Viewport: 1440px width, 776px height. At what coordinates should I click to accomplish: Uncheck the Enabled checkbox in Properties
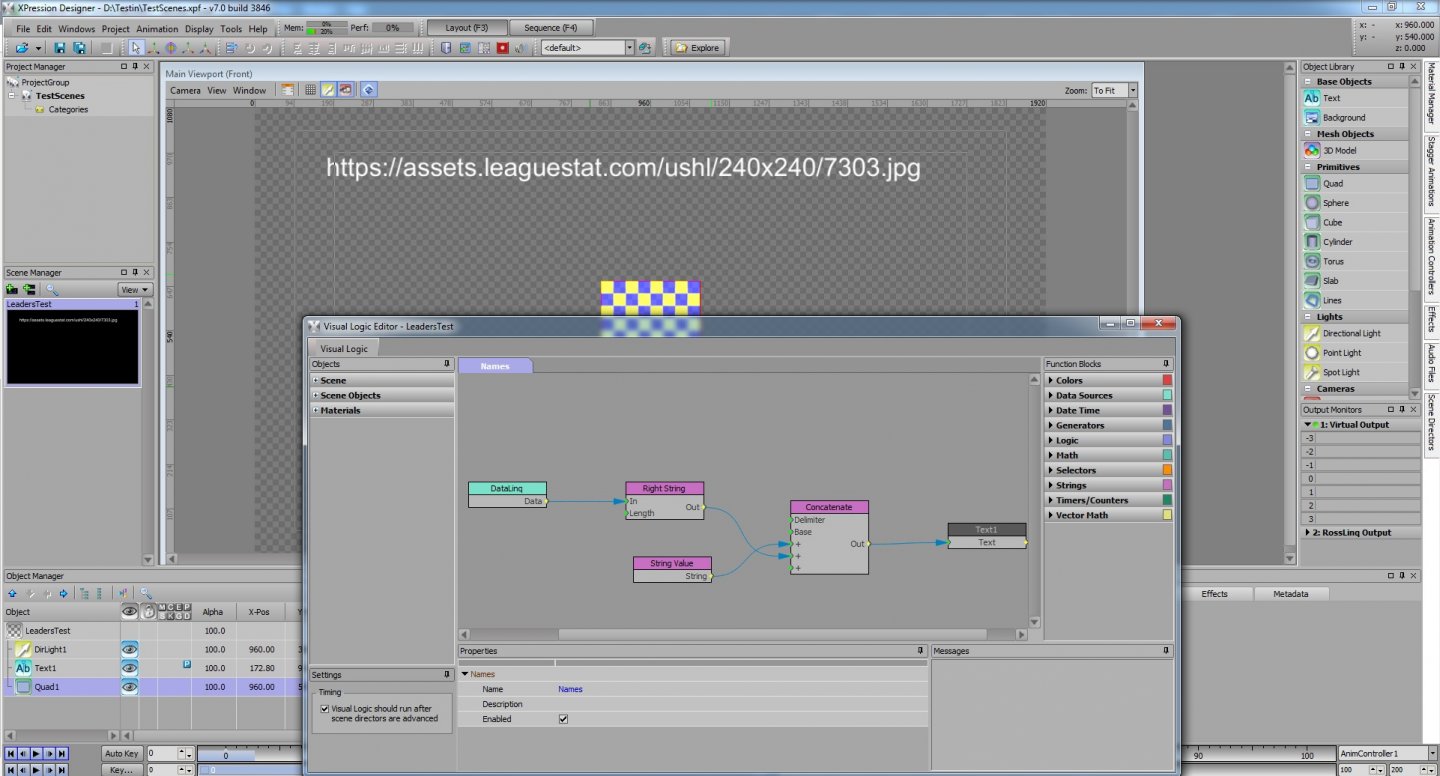[563, 719]
